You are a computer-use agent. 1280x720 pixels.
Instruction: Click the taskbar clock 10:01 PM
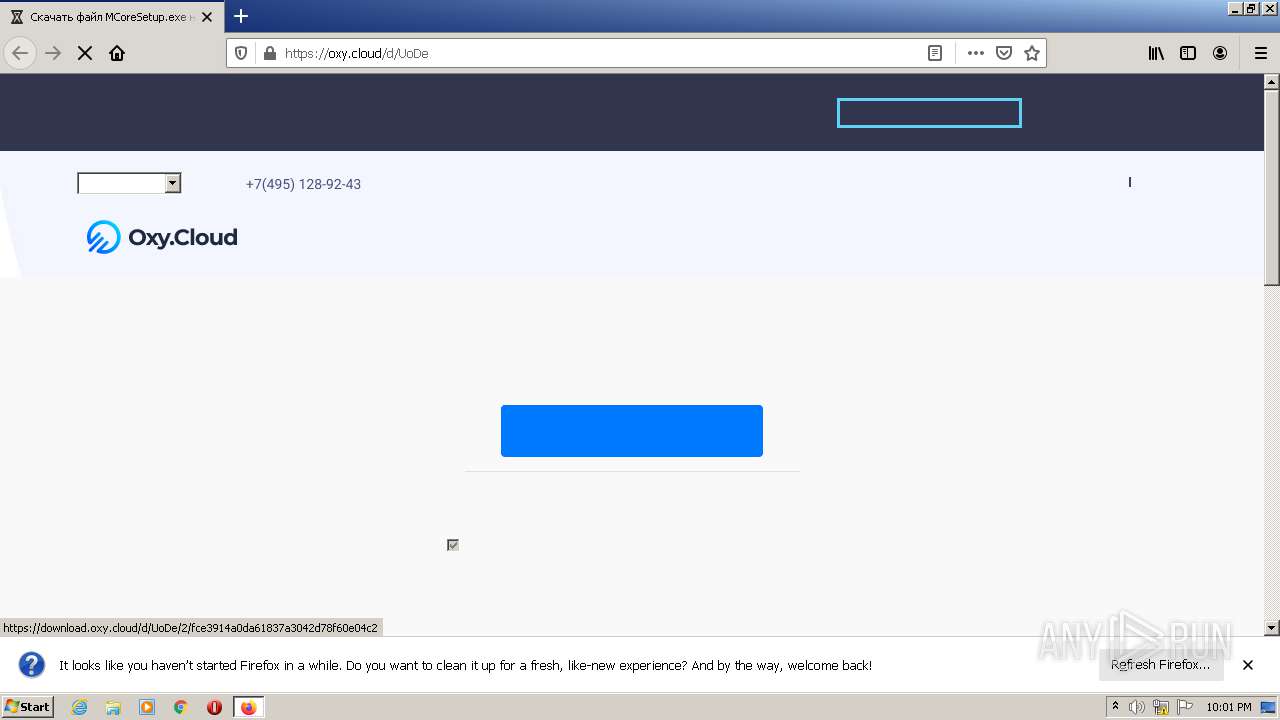1229,707
